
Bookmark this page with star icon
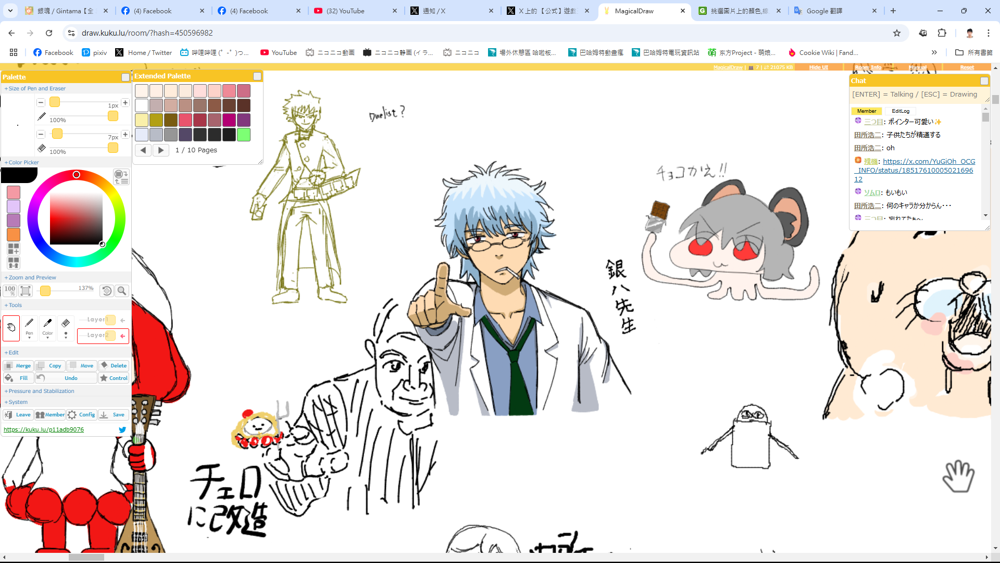tap(897, 33)
